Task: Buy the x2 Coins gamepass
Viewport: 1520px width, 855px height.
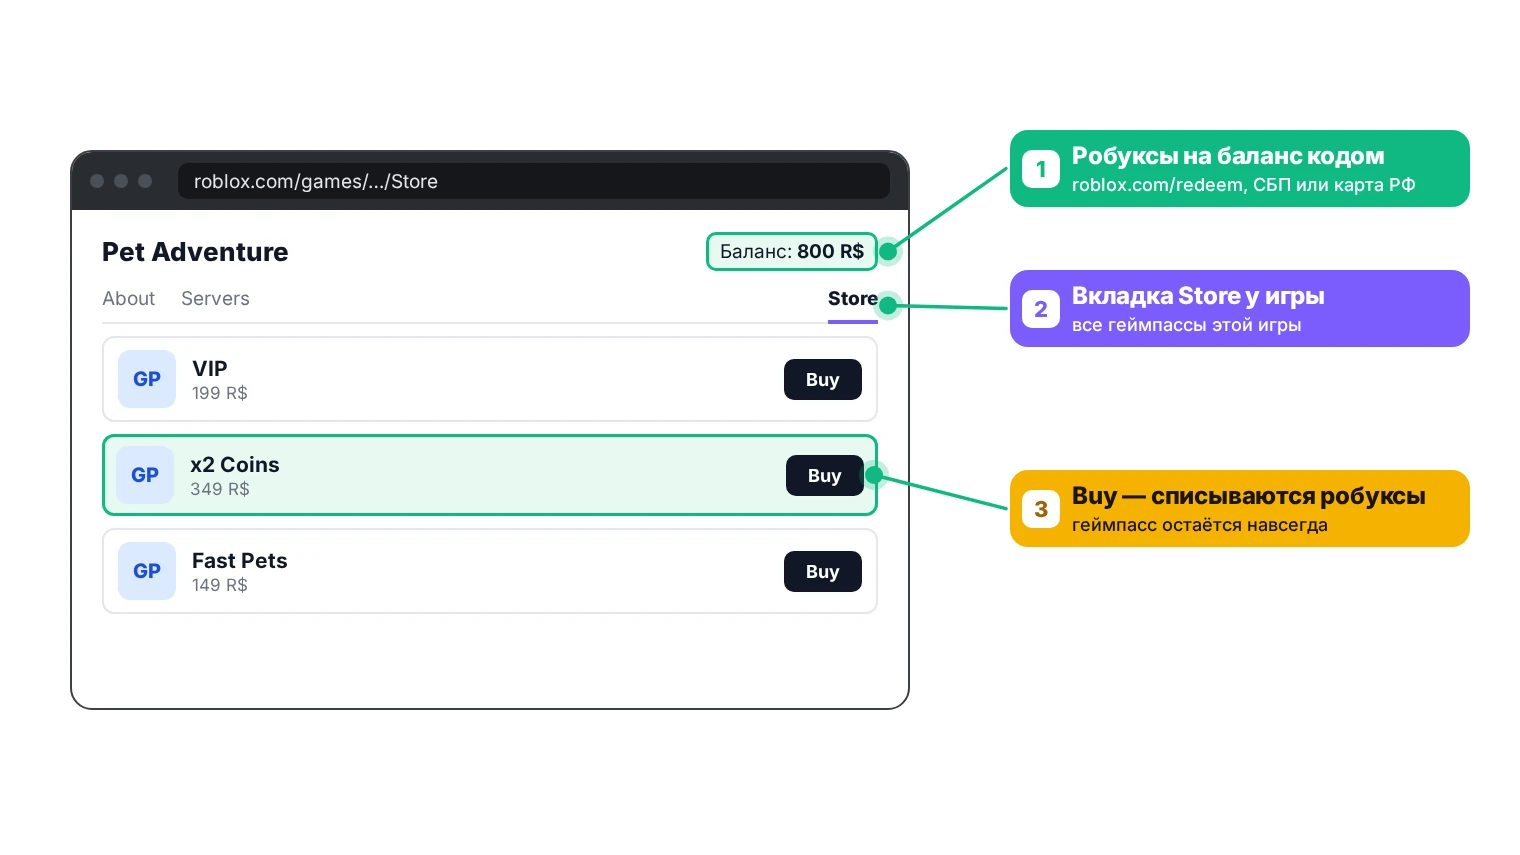Action: coord(825,475)
